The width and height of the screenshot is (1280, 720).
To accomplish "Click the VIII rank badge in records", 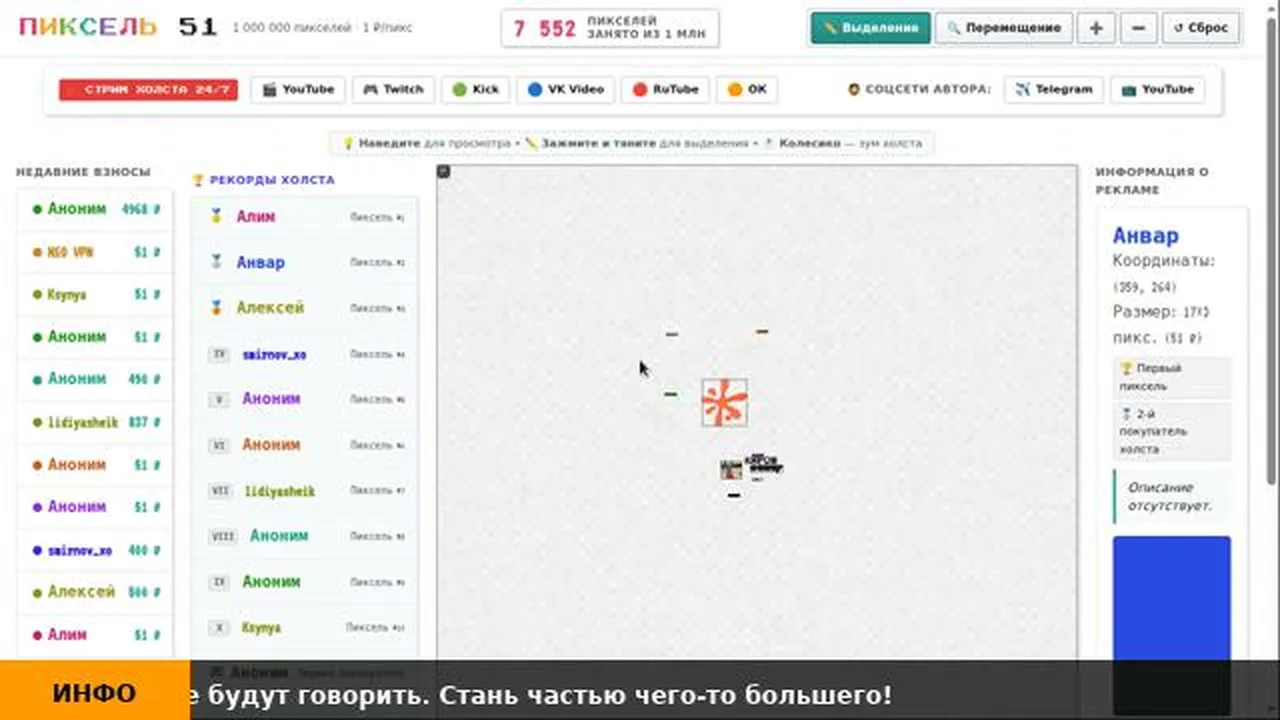I will click(223, 536).
